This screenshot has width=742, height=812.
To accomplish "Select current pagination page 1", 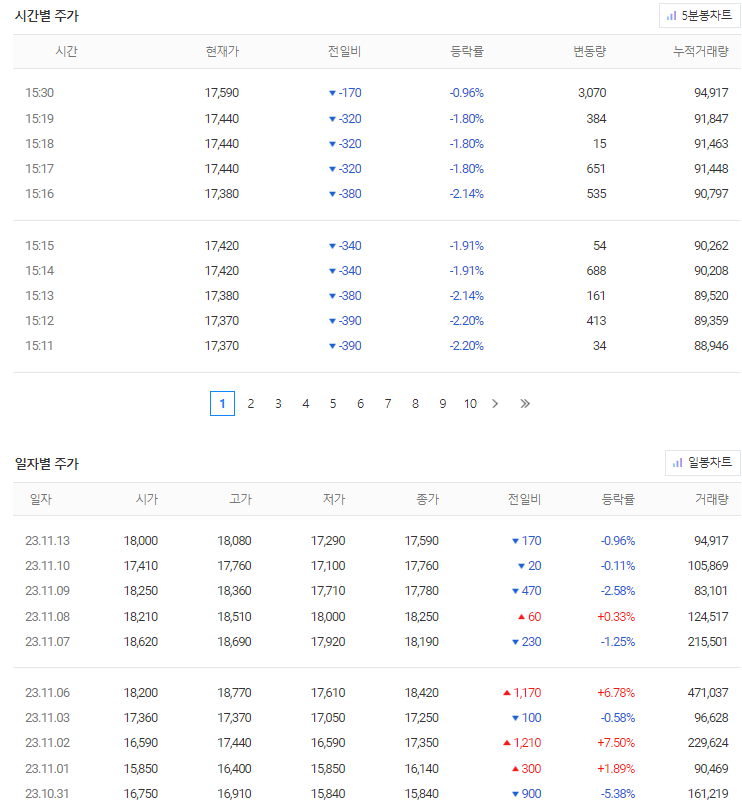I will pyautogui.click(x=222, y=403).
